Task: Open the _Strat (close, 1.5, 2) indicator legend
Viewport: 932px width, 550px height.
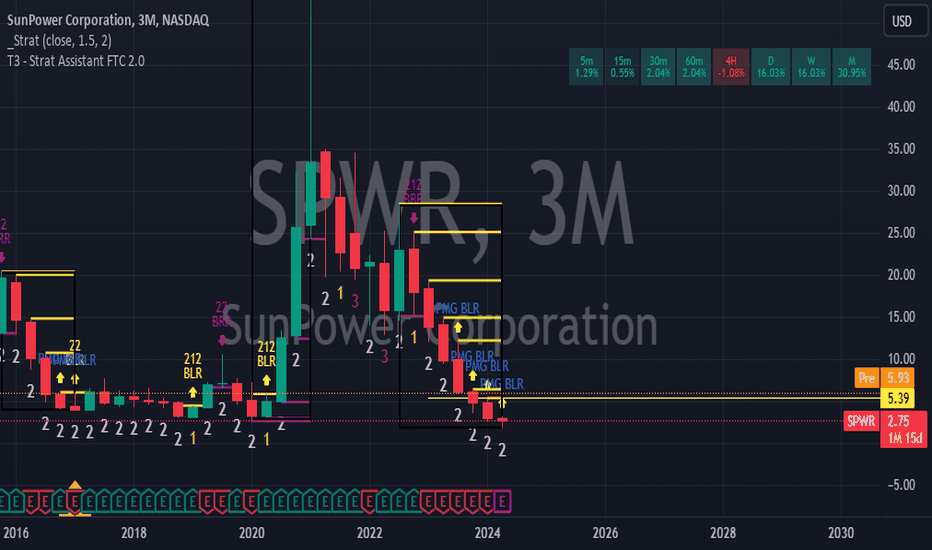Action: [x=59, y=40]
